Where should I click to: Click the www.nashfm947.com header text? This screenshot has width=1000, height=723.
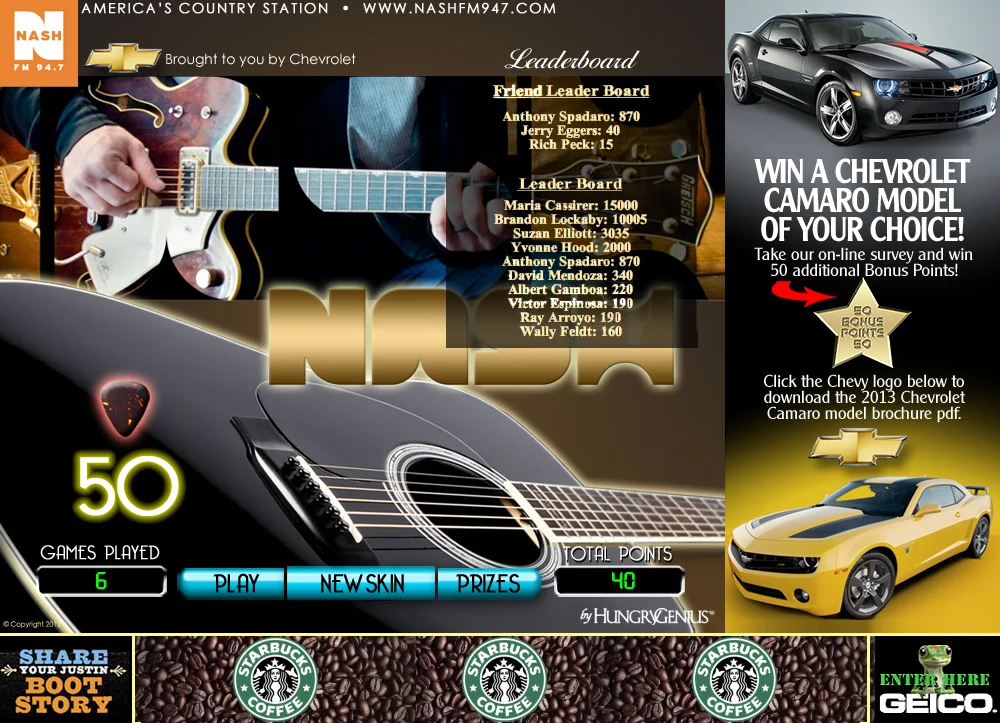pyautogui.click(x=459, y=9)
